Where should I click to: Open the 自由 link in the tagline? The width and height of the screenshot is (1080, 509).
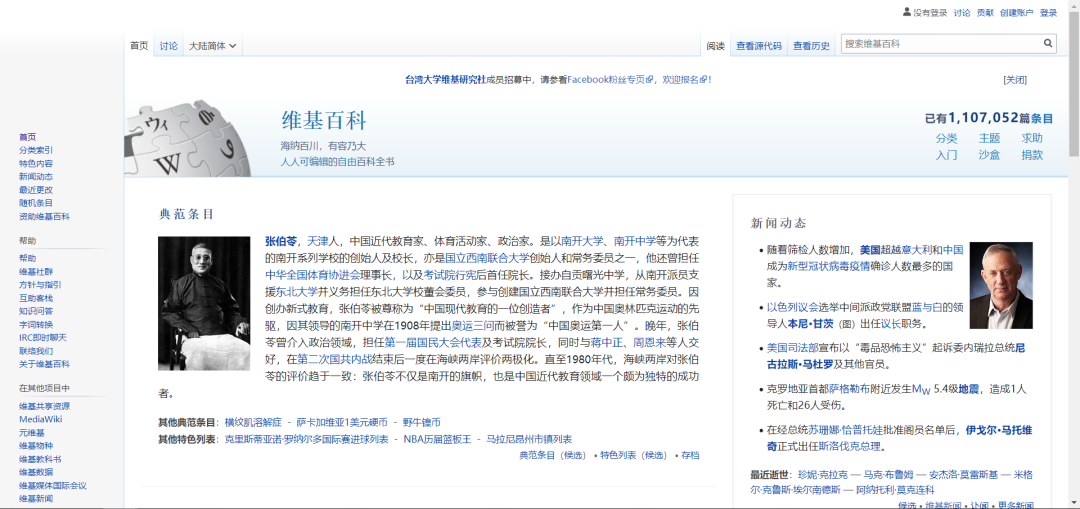(x=345, y=163)
